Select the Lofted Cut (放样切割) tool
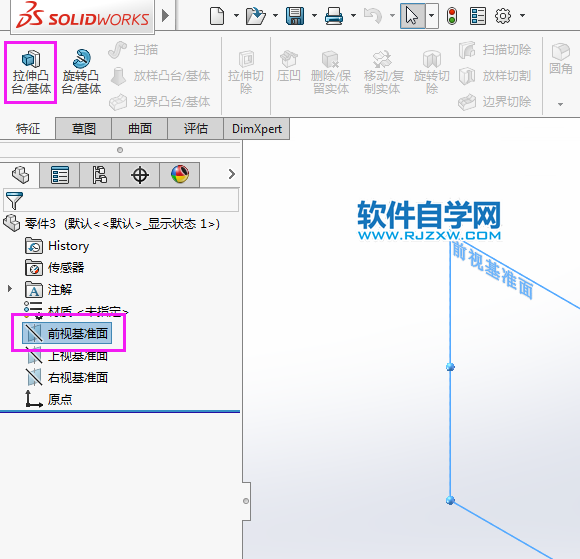The width and height of the screenshot is (580, 559). point(495,76)
